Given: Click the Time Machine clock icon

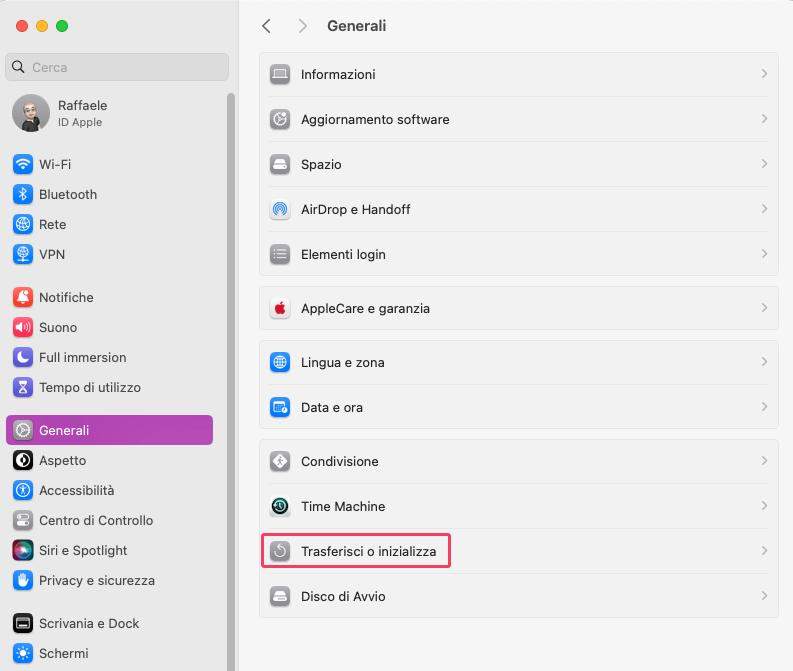Looking at the screenshot, I should click(280, 506).
